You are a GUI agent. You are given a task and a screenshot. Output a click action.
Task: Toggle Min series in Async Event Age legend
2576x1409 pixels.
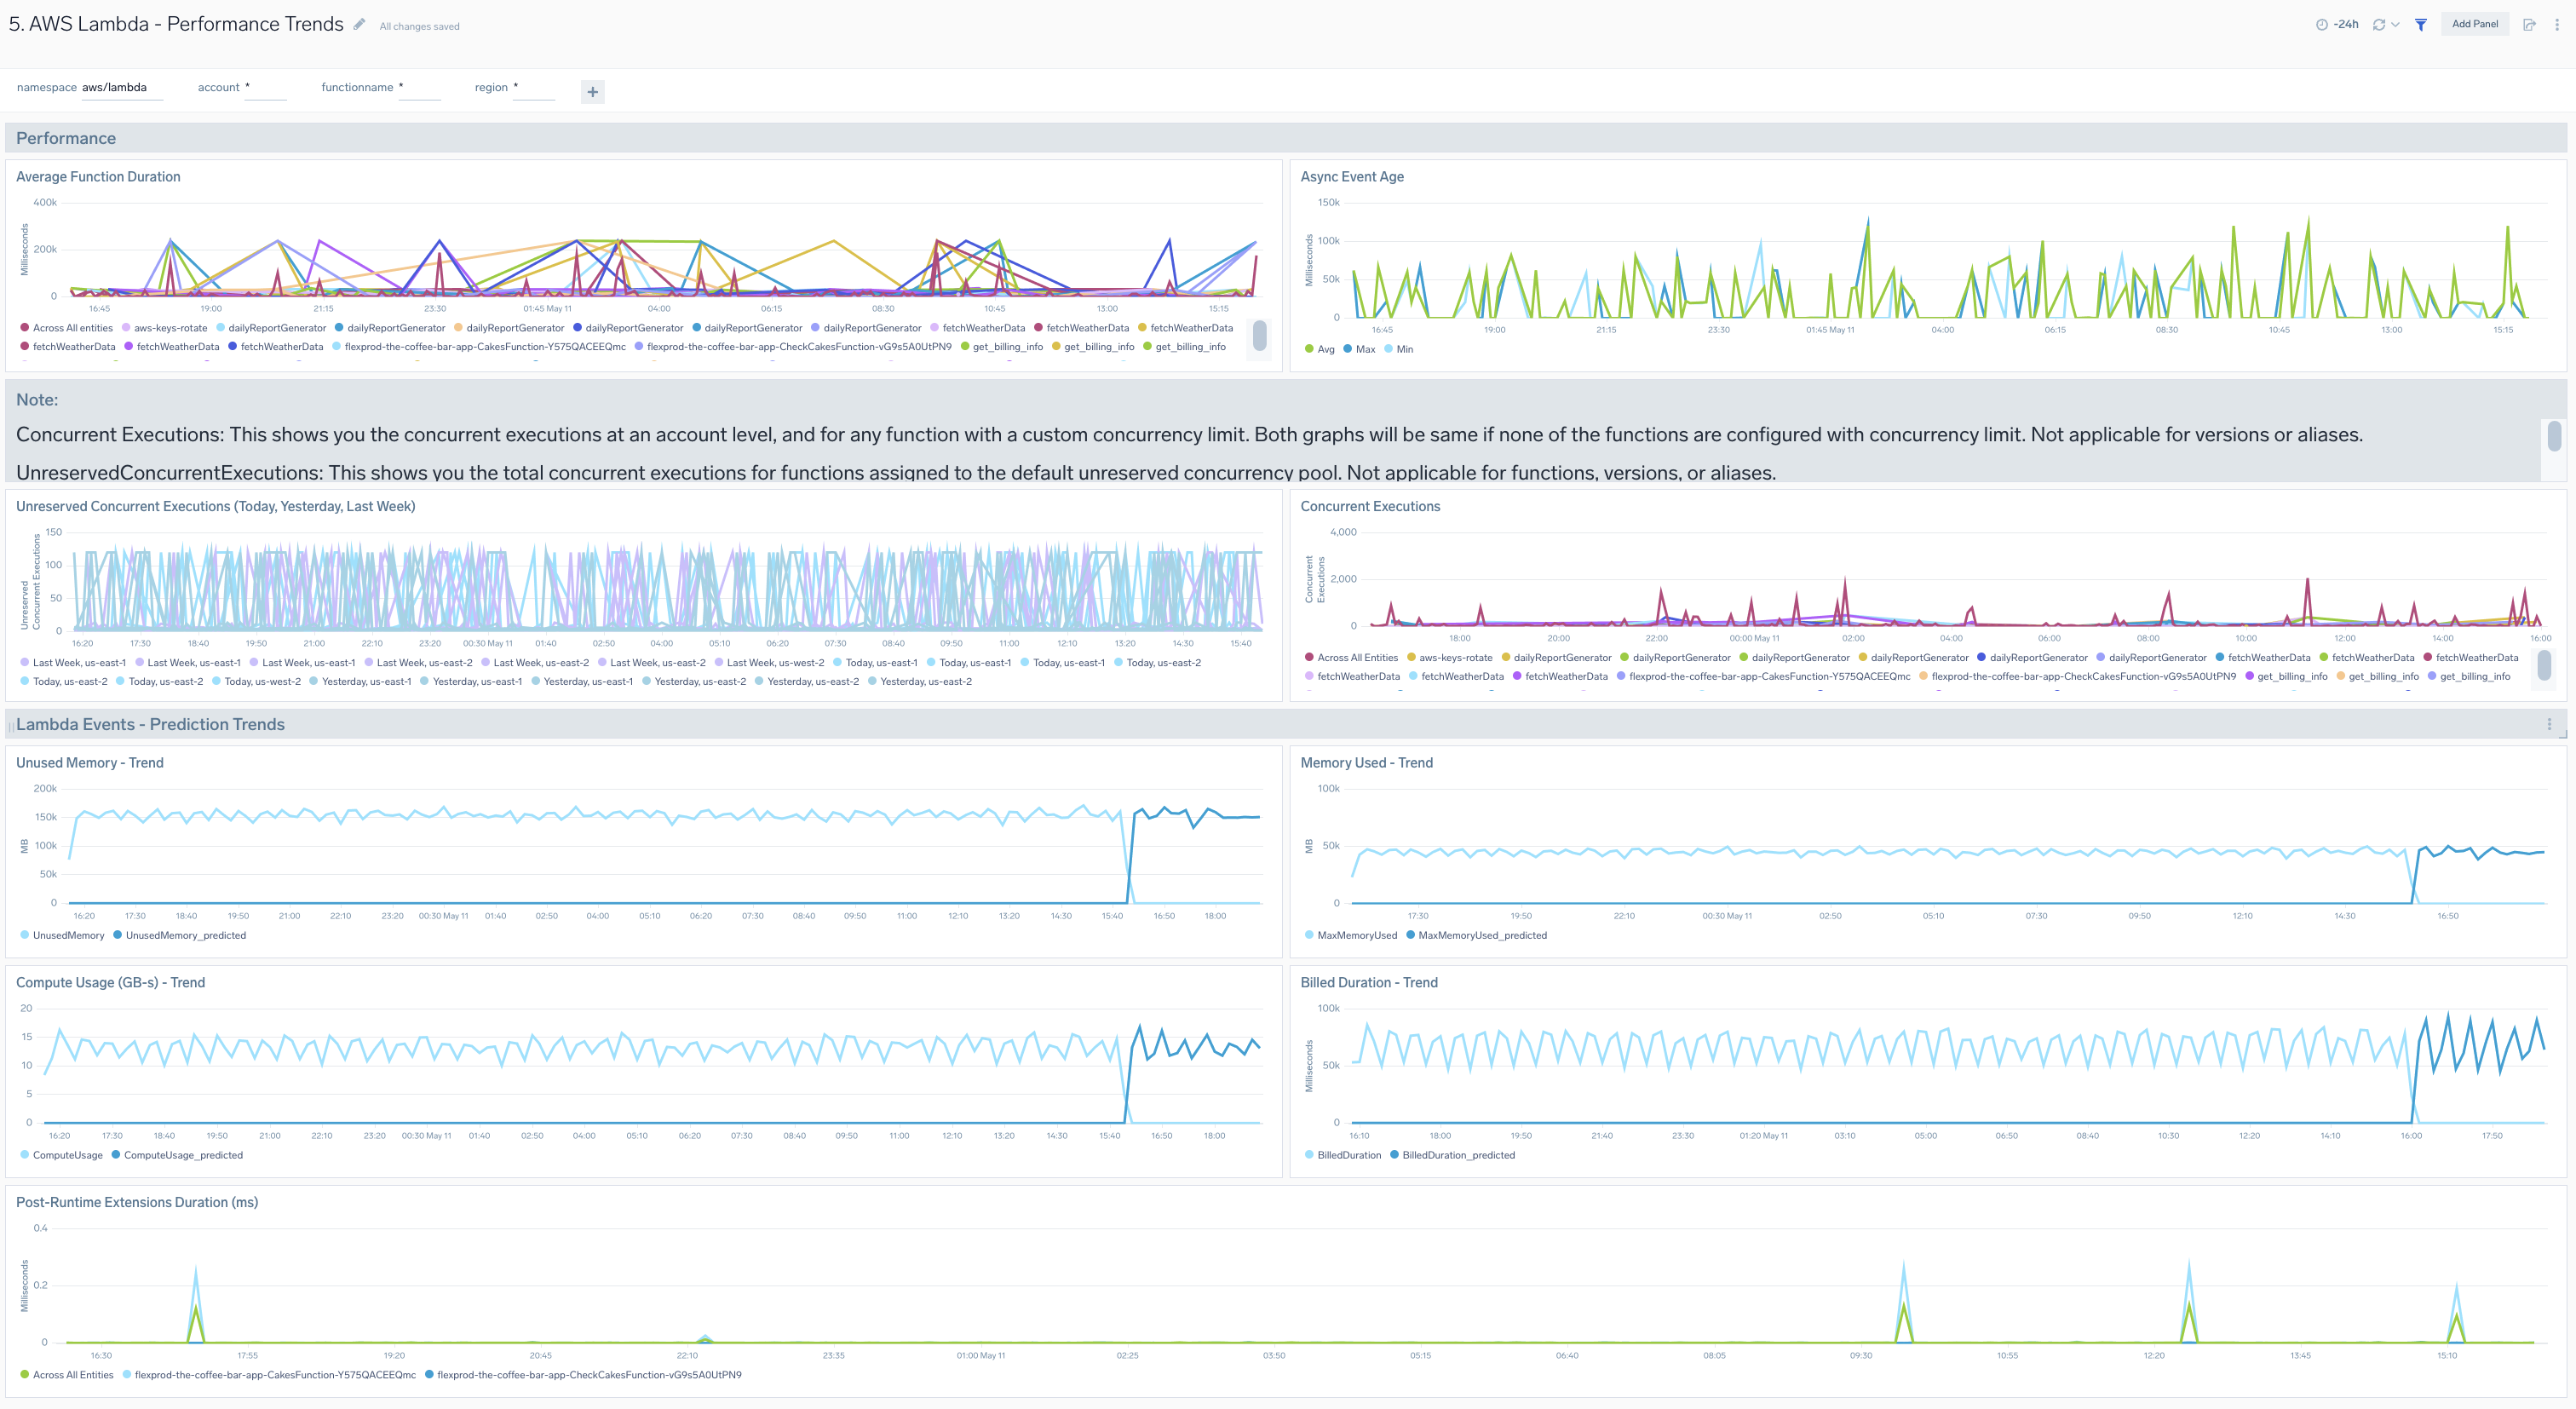(x=1398, y=349)
